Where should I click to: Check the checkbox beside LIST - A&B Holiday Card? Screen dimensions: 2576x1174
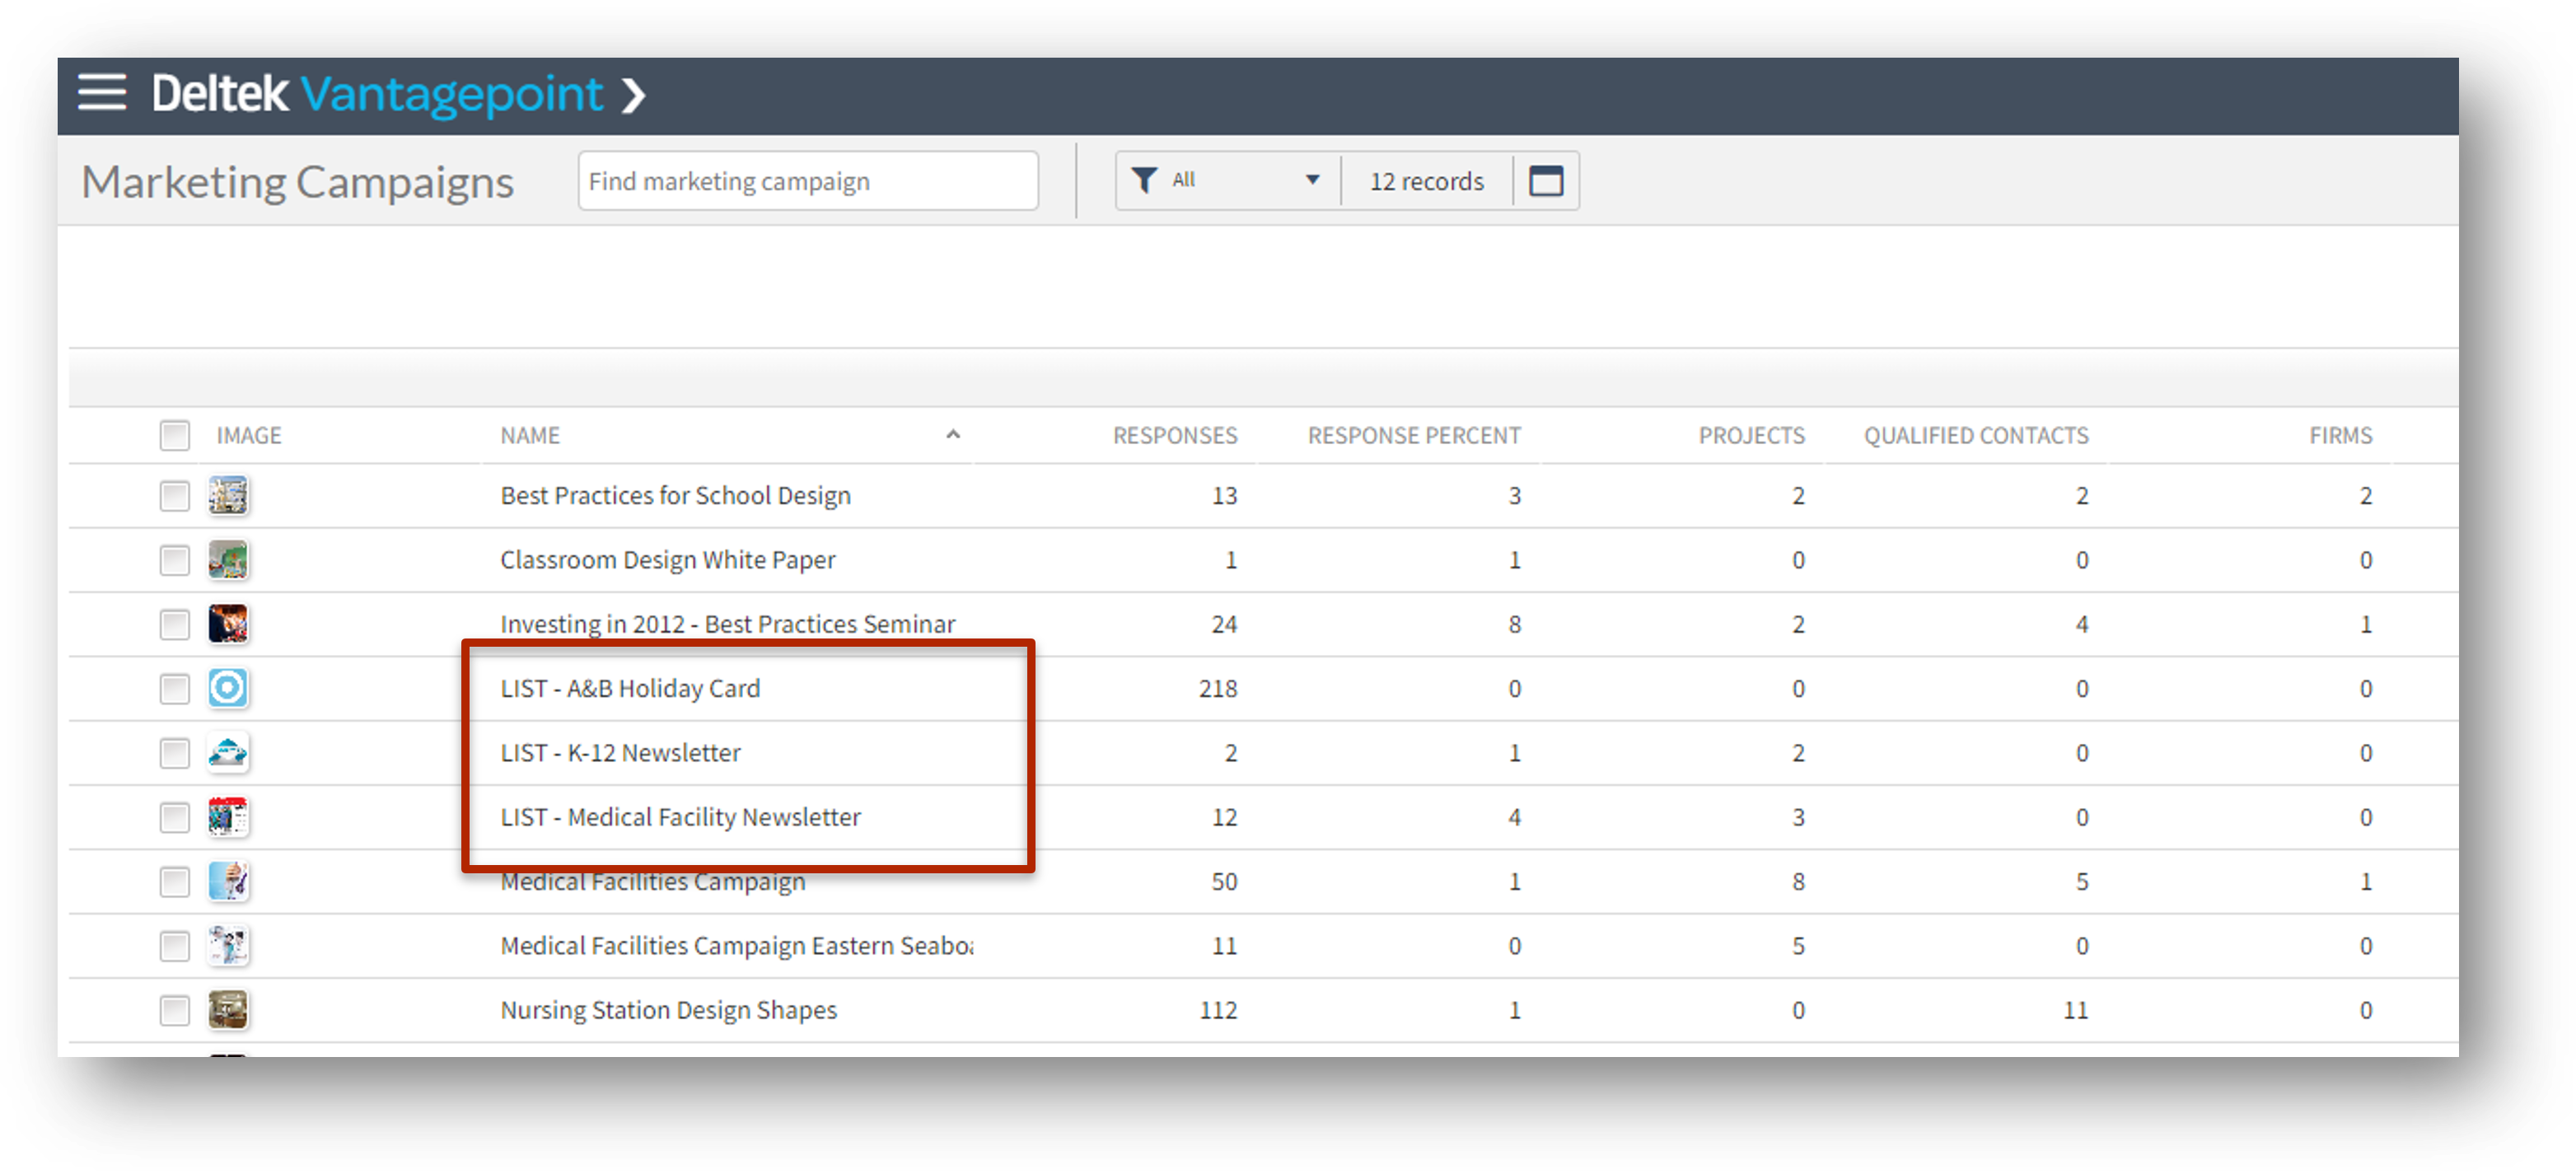click(x=173, y=688)
